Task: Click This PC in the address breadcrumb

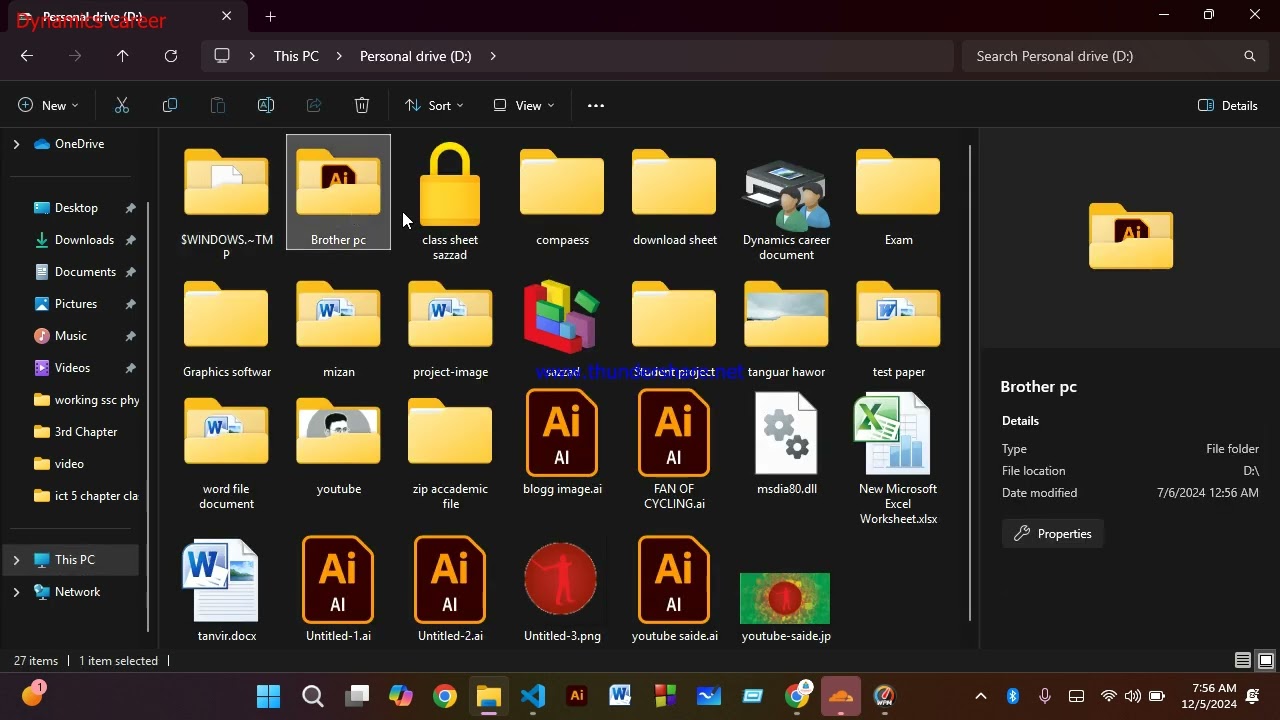Action: (296, 56)
